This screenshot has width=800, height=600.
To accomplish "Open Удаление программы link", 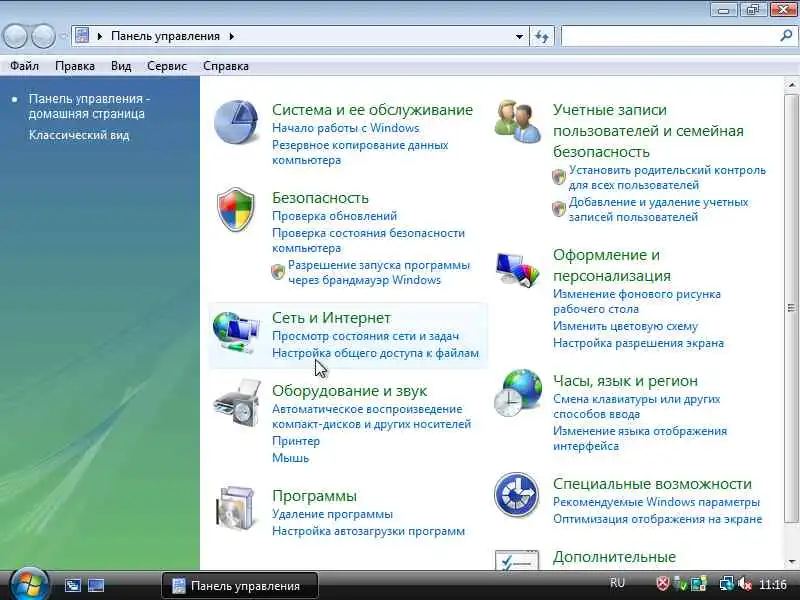I will (x=332, y=514).
